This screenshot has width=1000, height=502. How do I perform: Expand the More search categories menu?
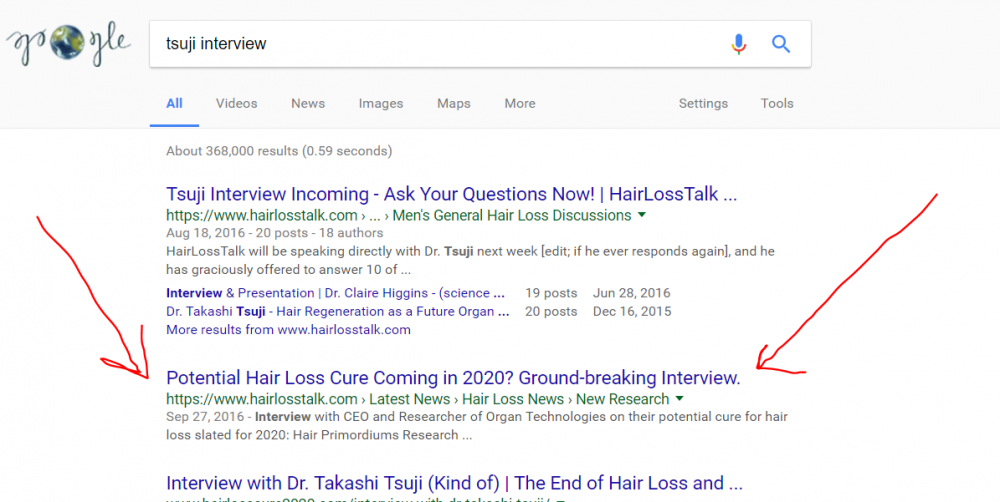tap(520, 103)
